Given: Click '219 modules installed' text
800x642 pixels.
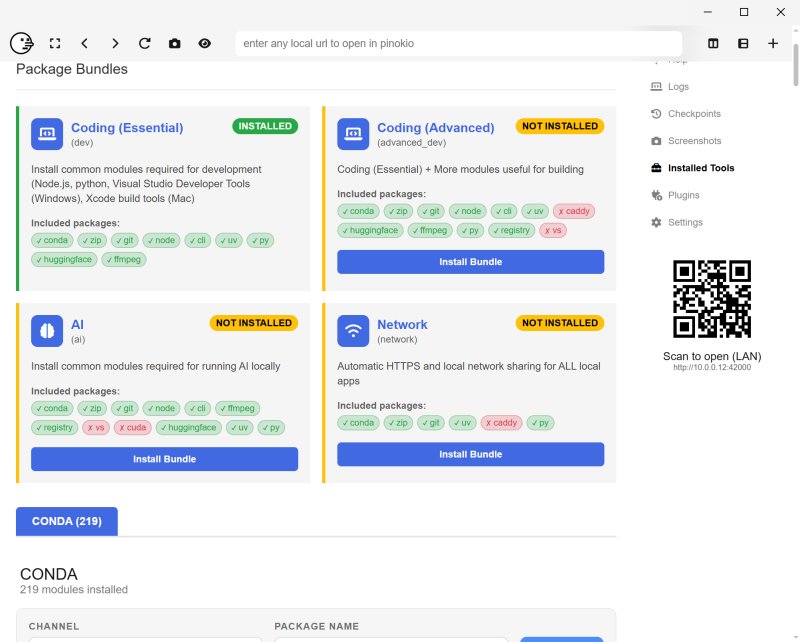Looking at the screenshot, I should pos(74,589).
